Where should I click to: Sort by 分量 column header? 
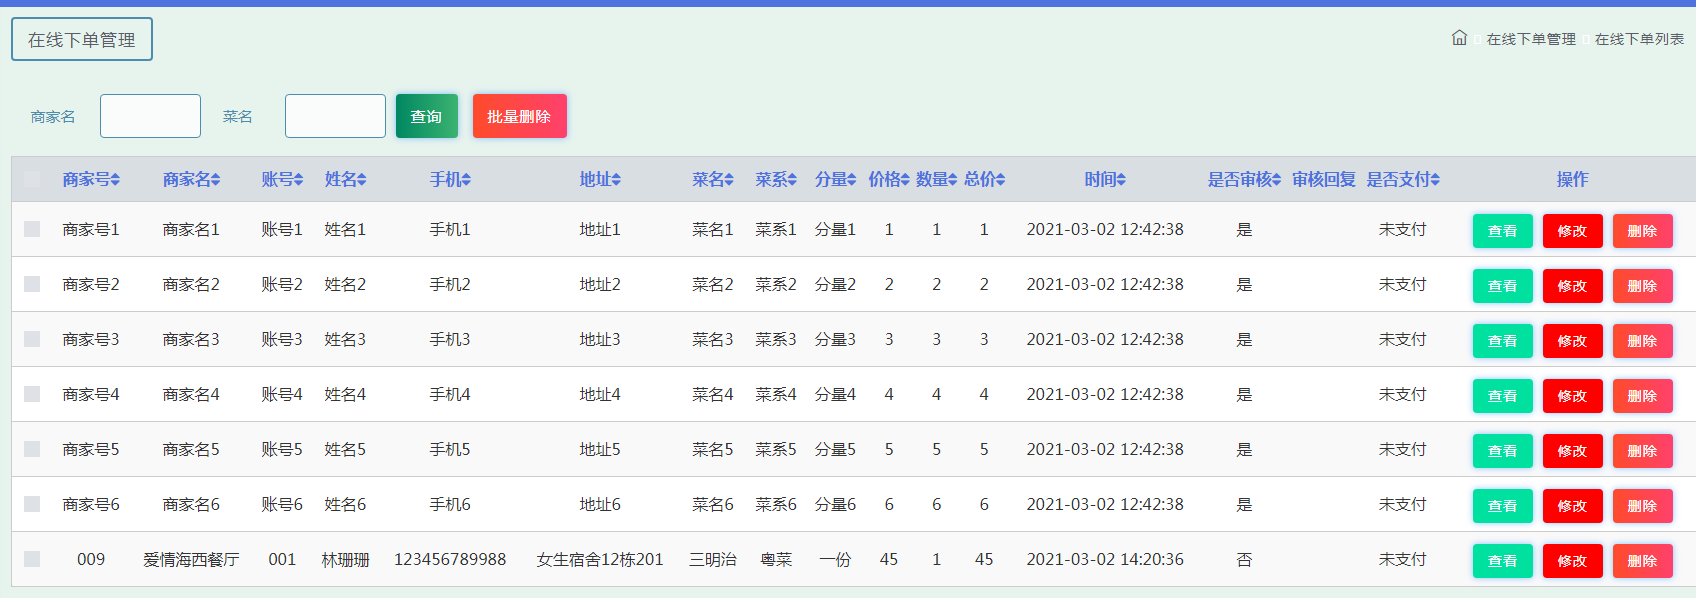835,179
